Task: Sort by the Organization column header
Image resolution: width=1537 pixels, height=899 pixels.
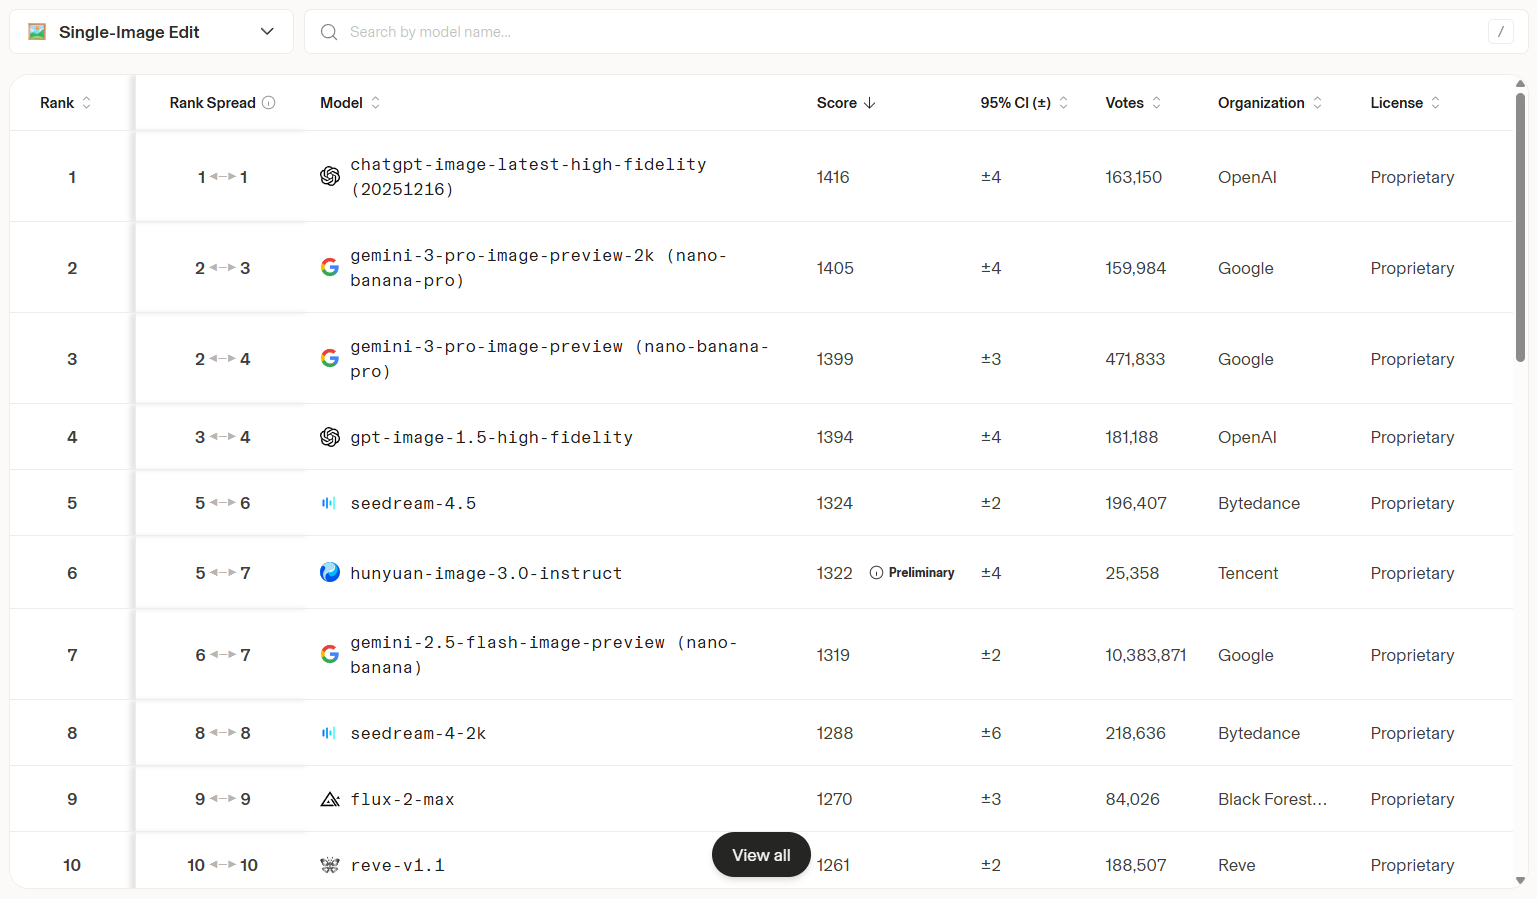Action: [1269, 103]
